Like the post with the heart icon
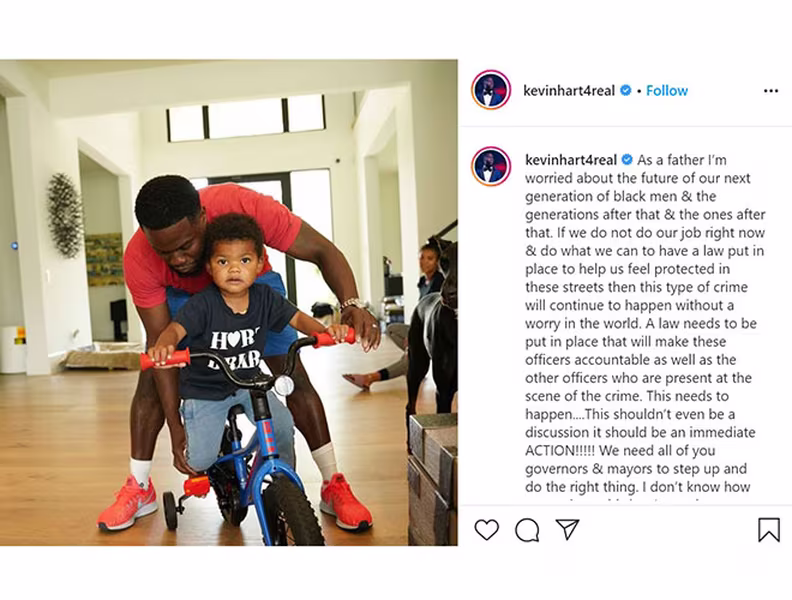Viewport: 792px width, 600px height. click(x=486, y=530)
